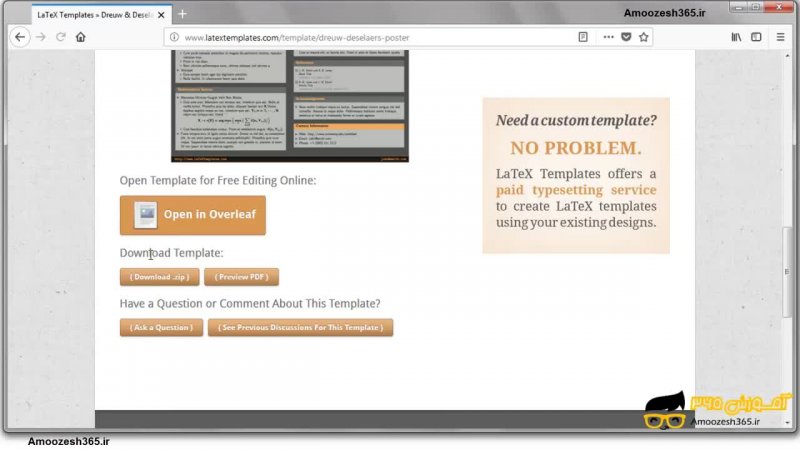This screenshot has width=800, height=450.
Task: Click the URL address bar field
Action: click(x=370, y=37)
